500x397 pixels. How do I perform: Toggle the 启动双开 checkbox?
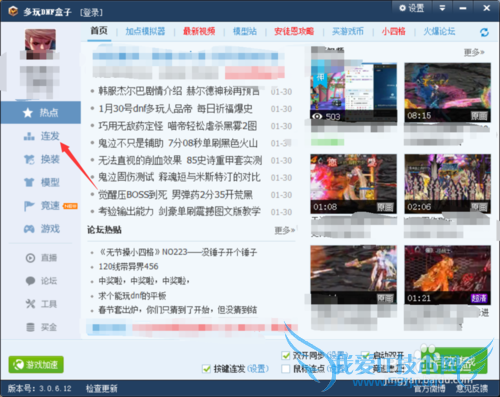coord(366,356)
